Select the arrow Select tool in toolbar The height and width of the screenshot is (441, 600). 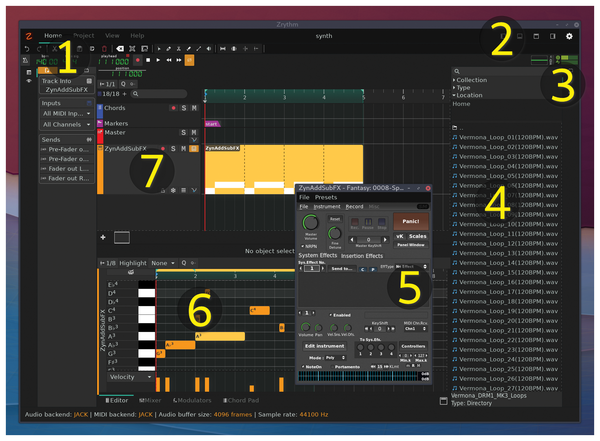pos(159,49)
